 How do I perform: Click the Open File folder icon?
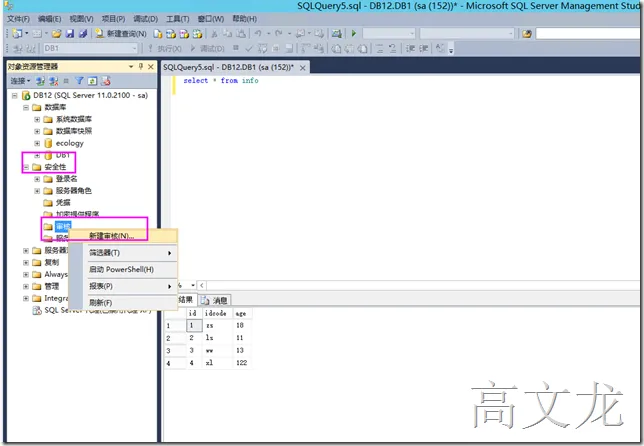[x=57, y=33]
